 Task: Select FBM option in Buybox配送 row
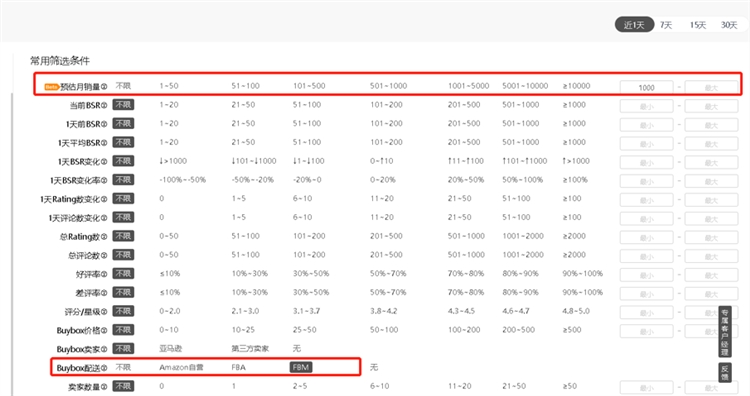click(x=301, y=367)
